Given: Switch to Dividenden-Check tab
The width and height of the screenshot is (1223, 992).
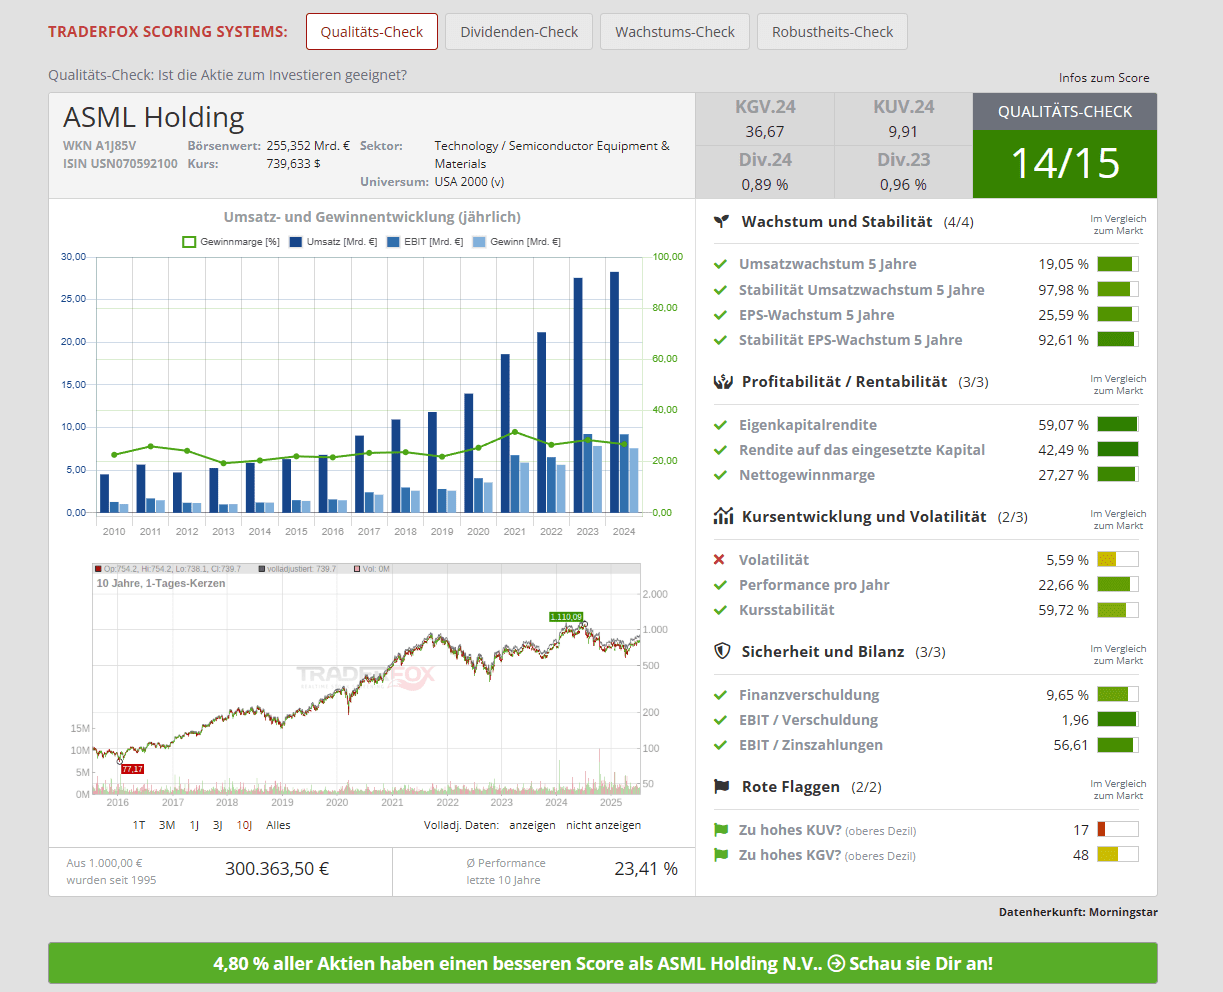Looking at the screenshot, I should (519, 32).
